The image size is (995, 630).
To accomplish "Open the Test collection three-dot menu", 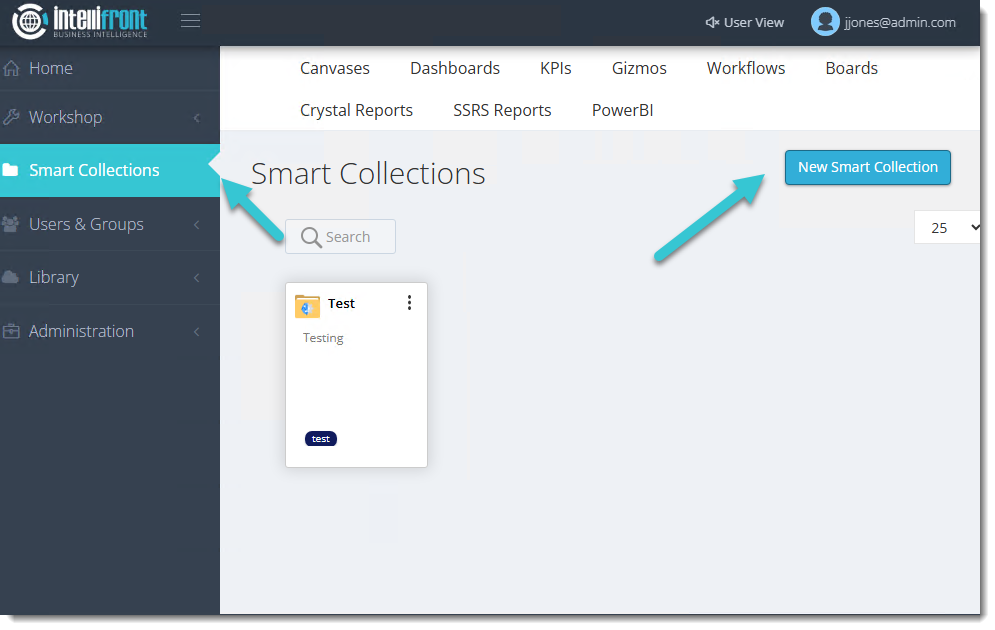I will tap(409, 303).
